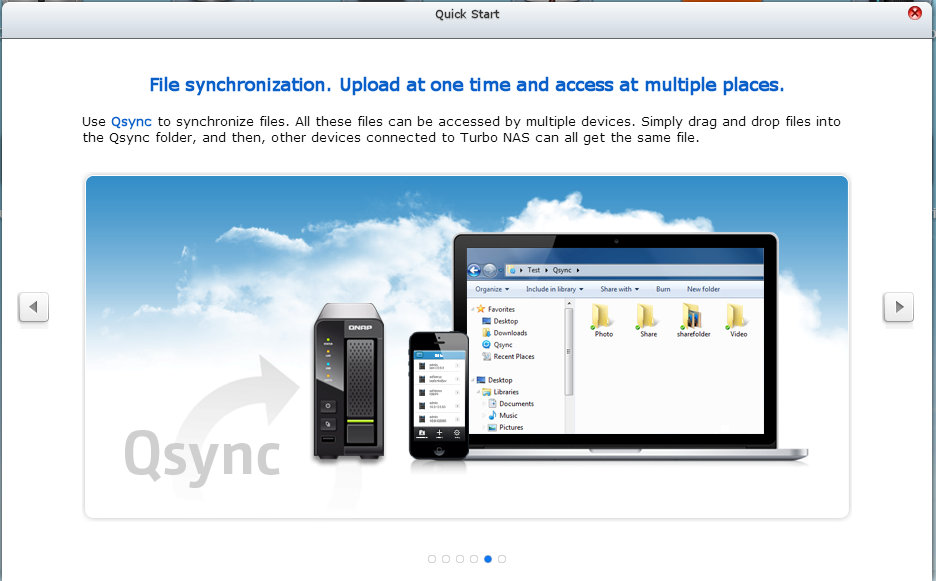Go to the previous Quick Start slide
Image resolution: width=936 pixels, height=581 pixels.
coord(33,307)
